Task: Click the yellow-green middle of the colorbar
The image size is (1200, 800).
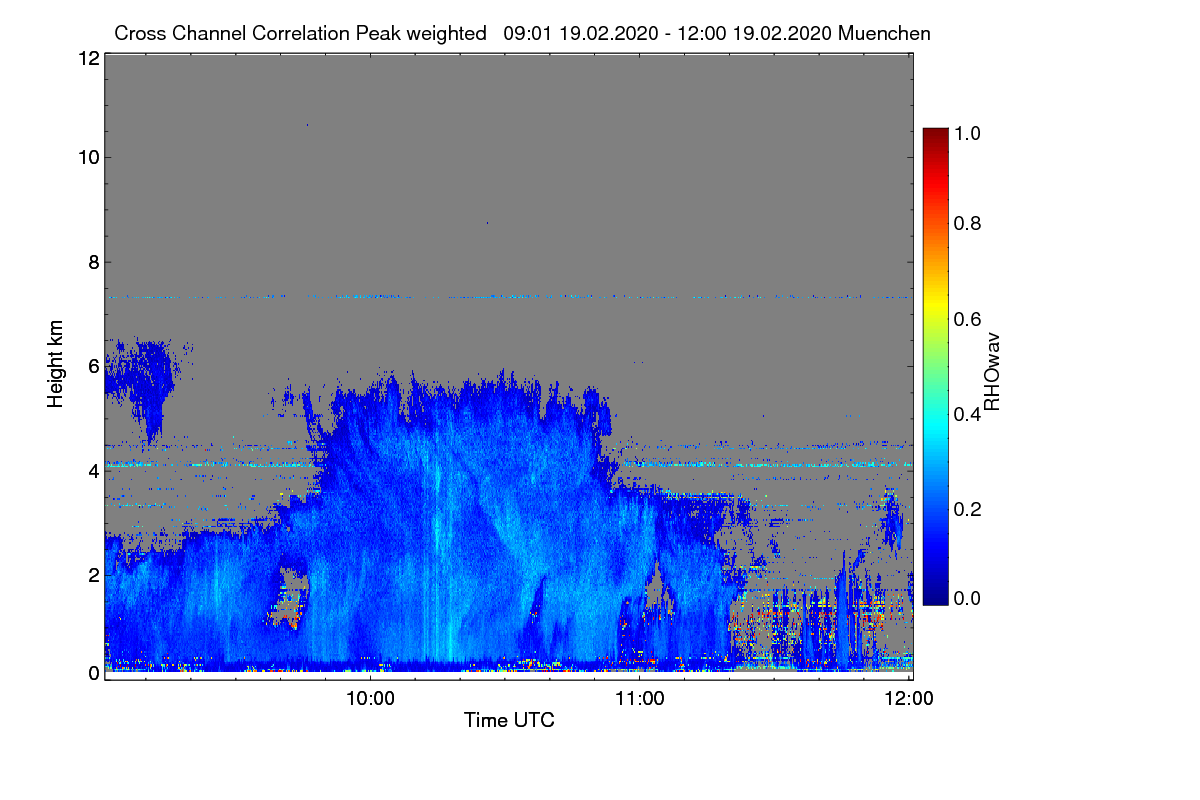Action: pos(935,340)
